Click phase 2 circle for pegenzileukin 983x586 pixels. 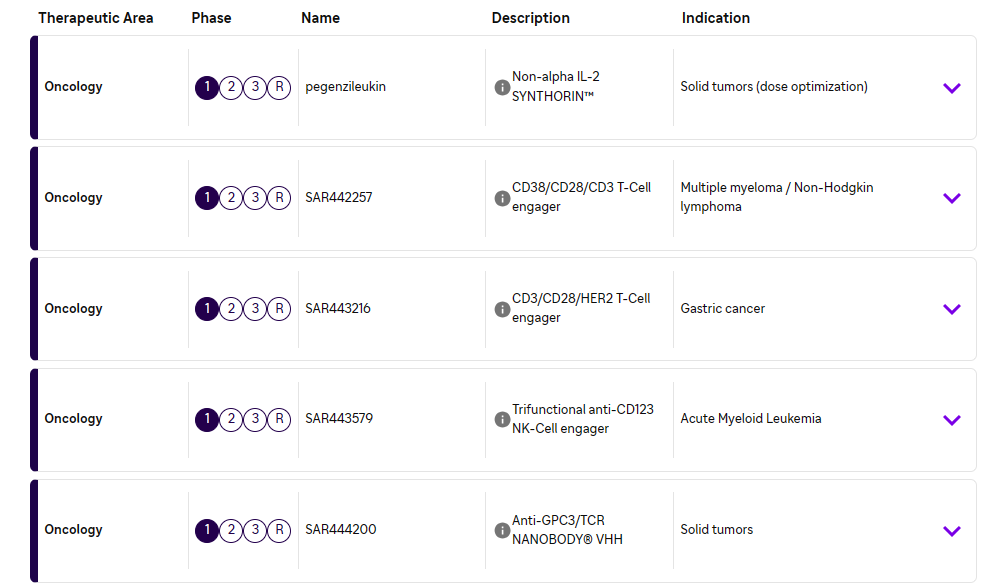[231, 87]
